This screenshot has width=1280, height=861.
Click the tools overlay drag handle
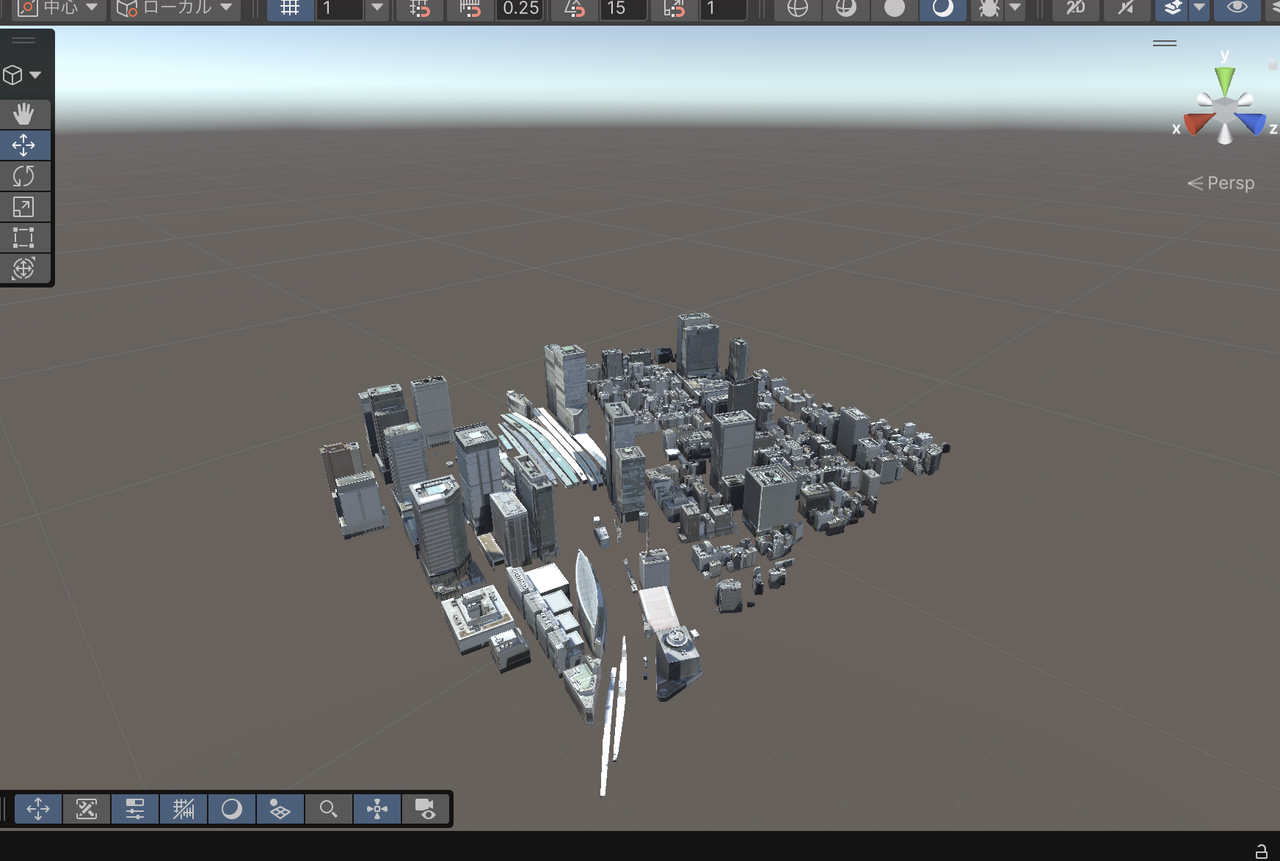(x=24, y=41)
